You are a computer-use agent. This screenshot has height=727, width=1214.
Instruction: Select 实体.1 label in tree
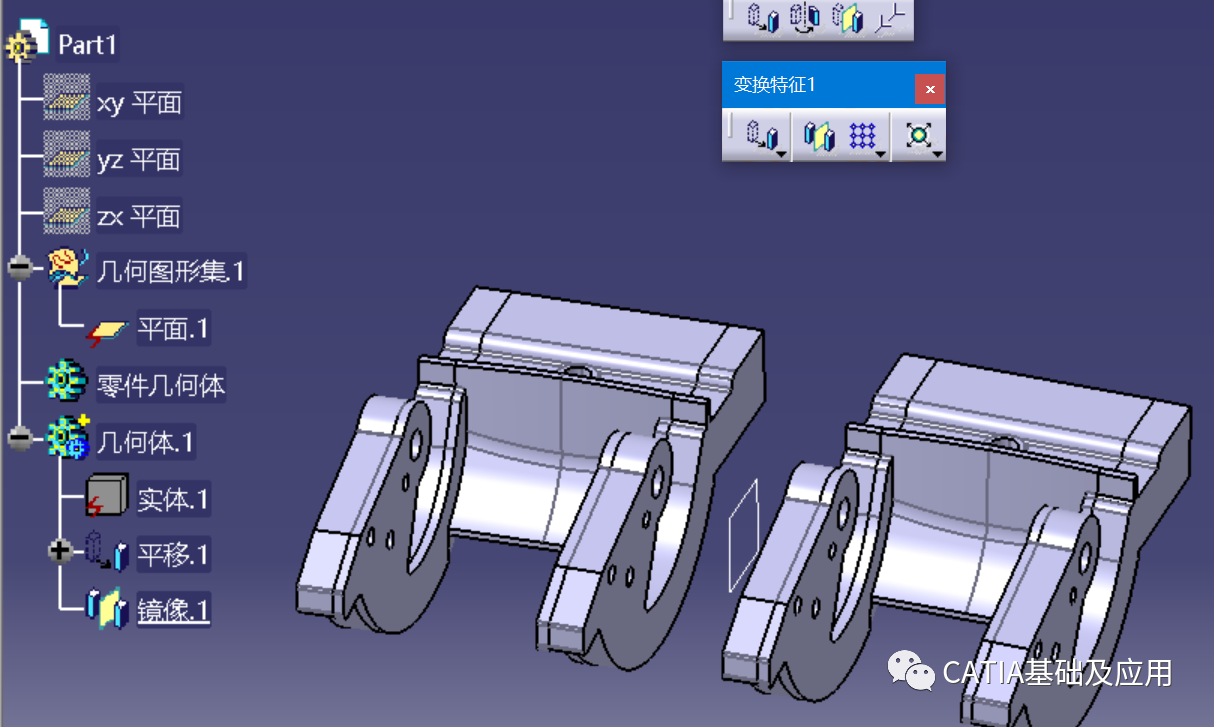coord(174,498)
